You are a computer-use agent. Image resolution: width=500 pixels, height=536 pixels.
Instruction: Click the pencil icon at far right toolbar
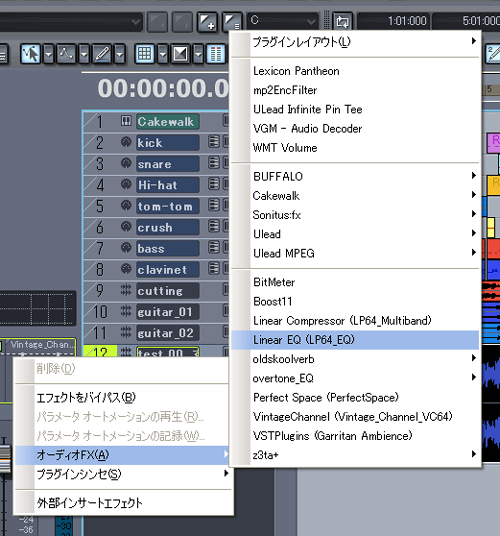click(x=493, y=54)
